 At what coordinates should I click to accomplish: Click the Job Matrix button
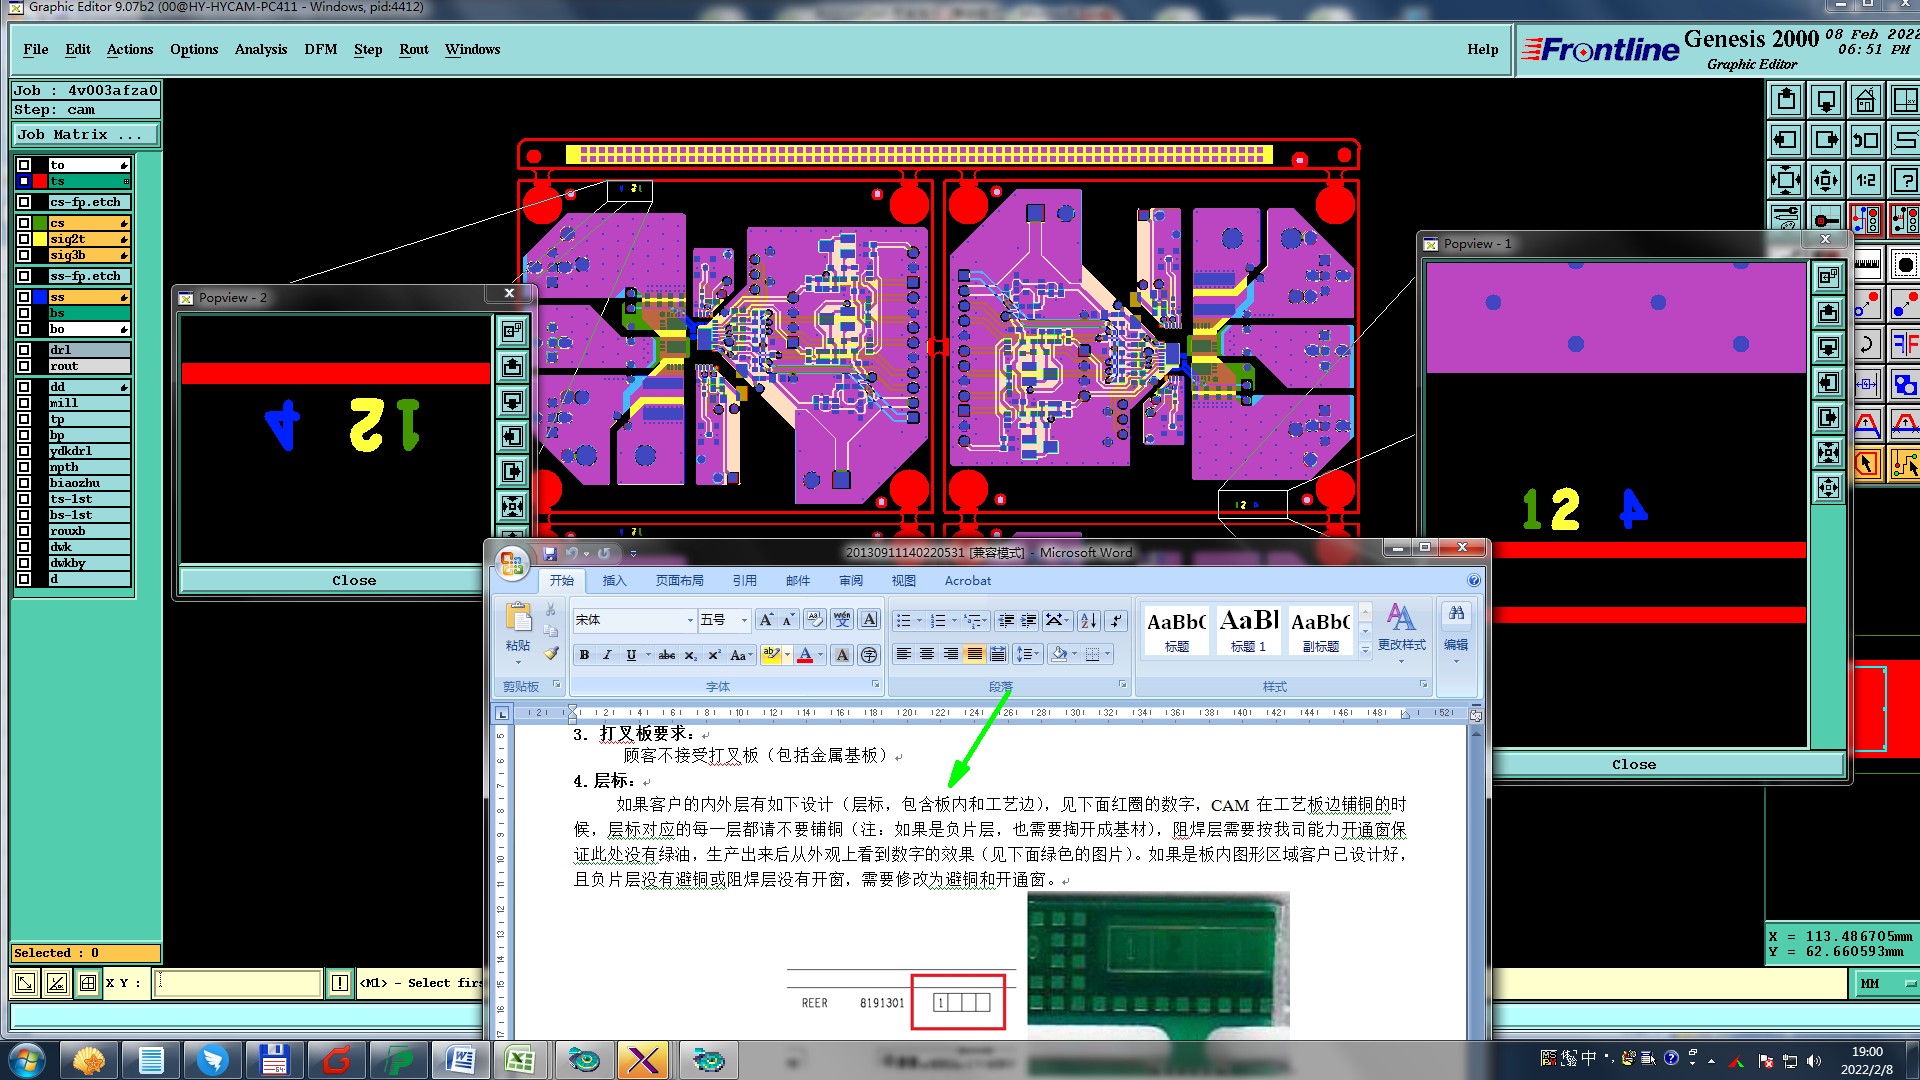(85, 134)
